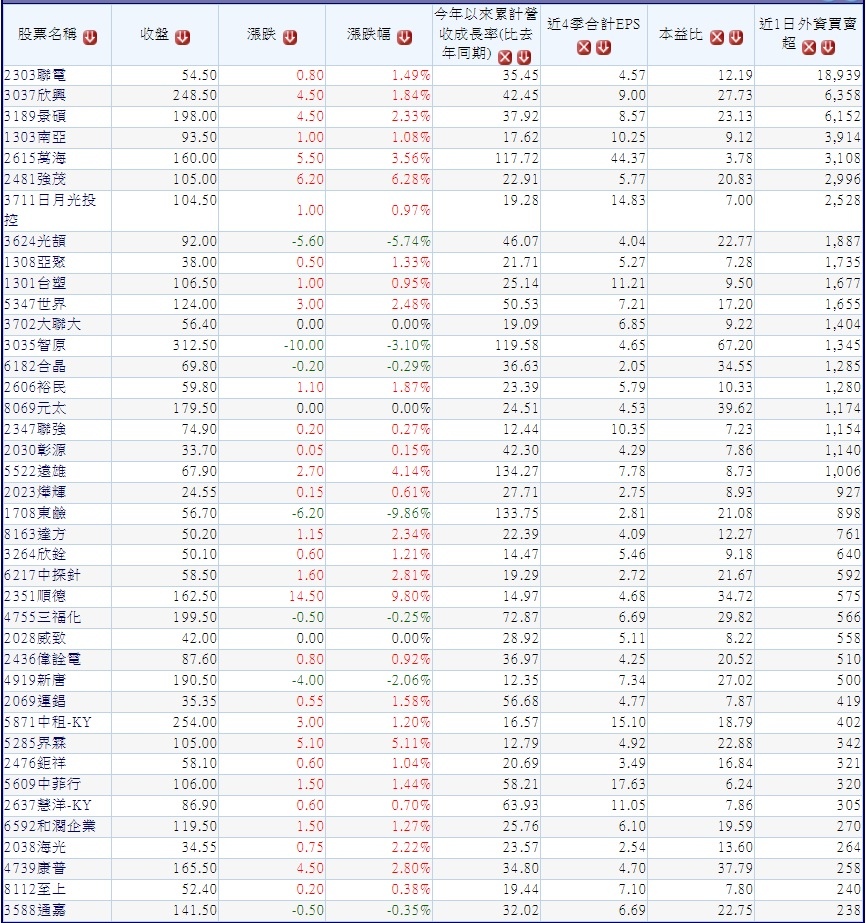
Task: Select stock 3035智原
Action: click(x=35, y=346)
